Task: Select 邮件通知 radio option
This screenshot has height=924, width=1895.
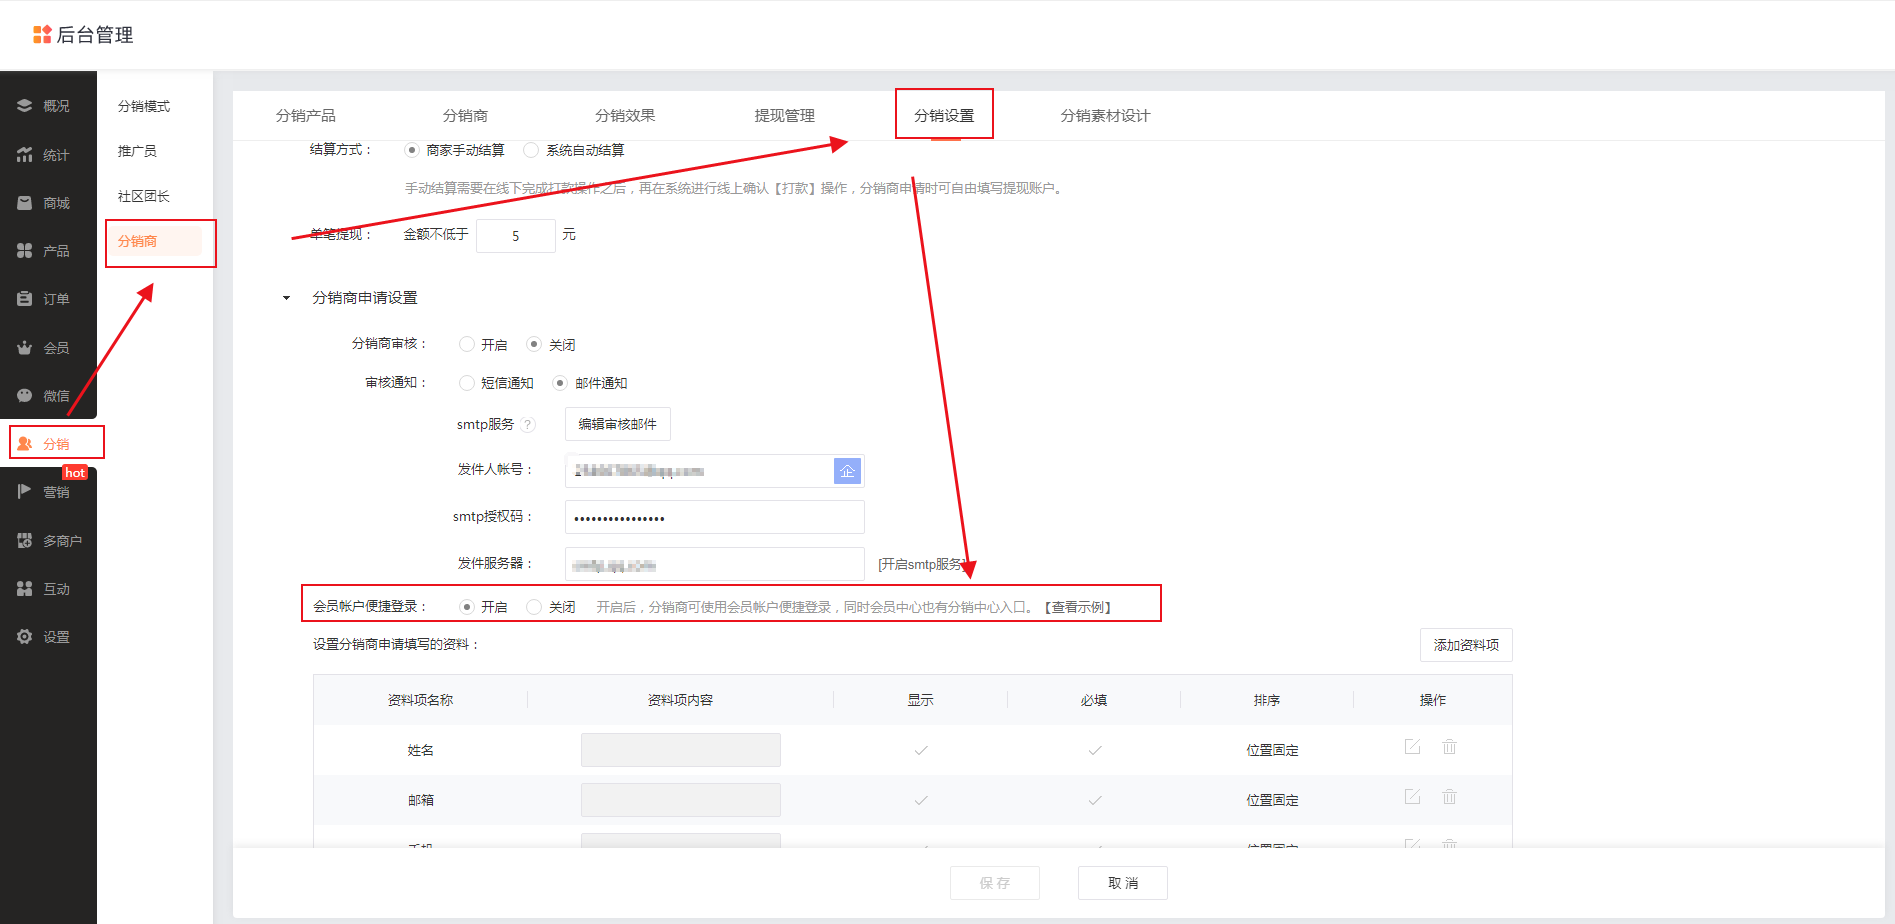Action: coord(560,383)
